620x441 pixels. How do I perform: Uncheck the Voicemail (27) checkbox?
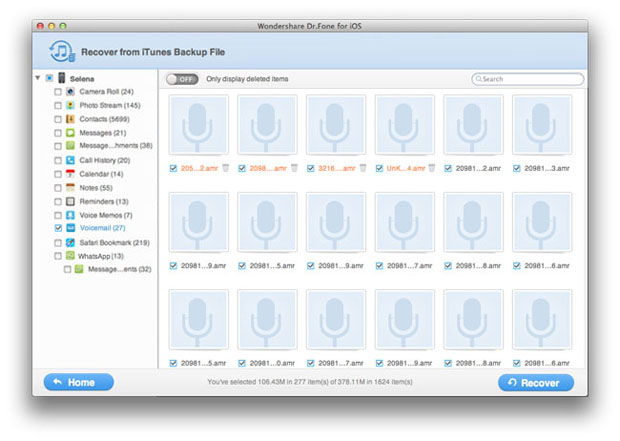click(58, 228)
